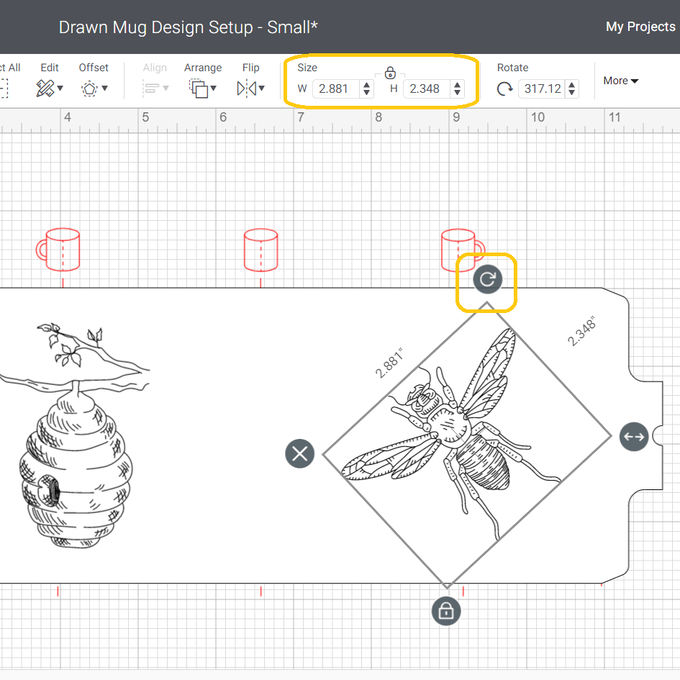The image size is (680, 680).
Task: Expand the More menu
Action: (x=620, y=81)
